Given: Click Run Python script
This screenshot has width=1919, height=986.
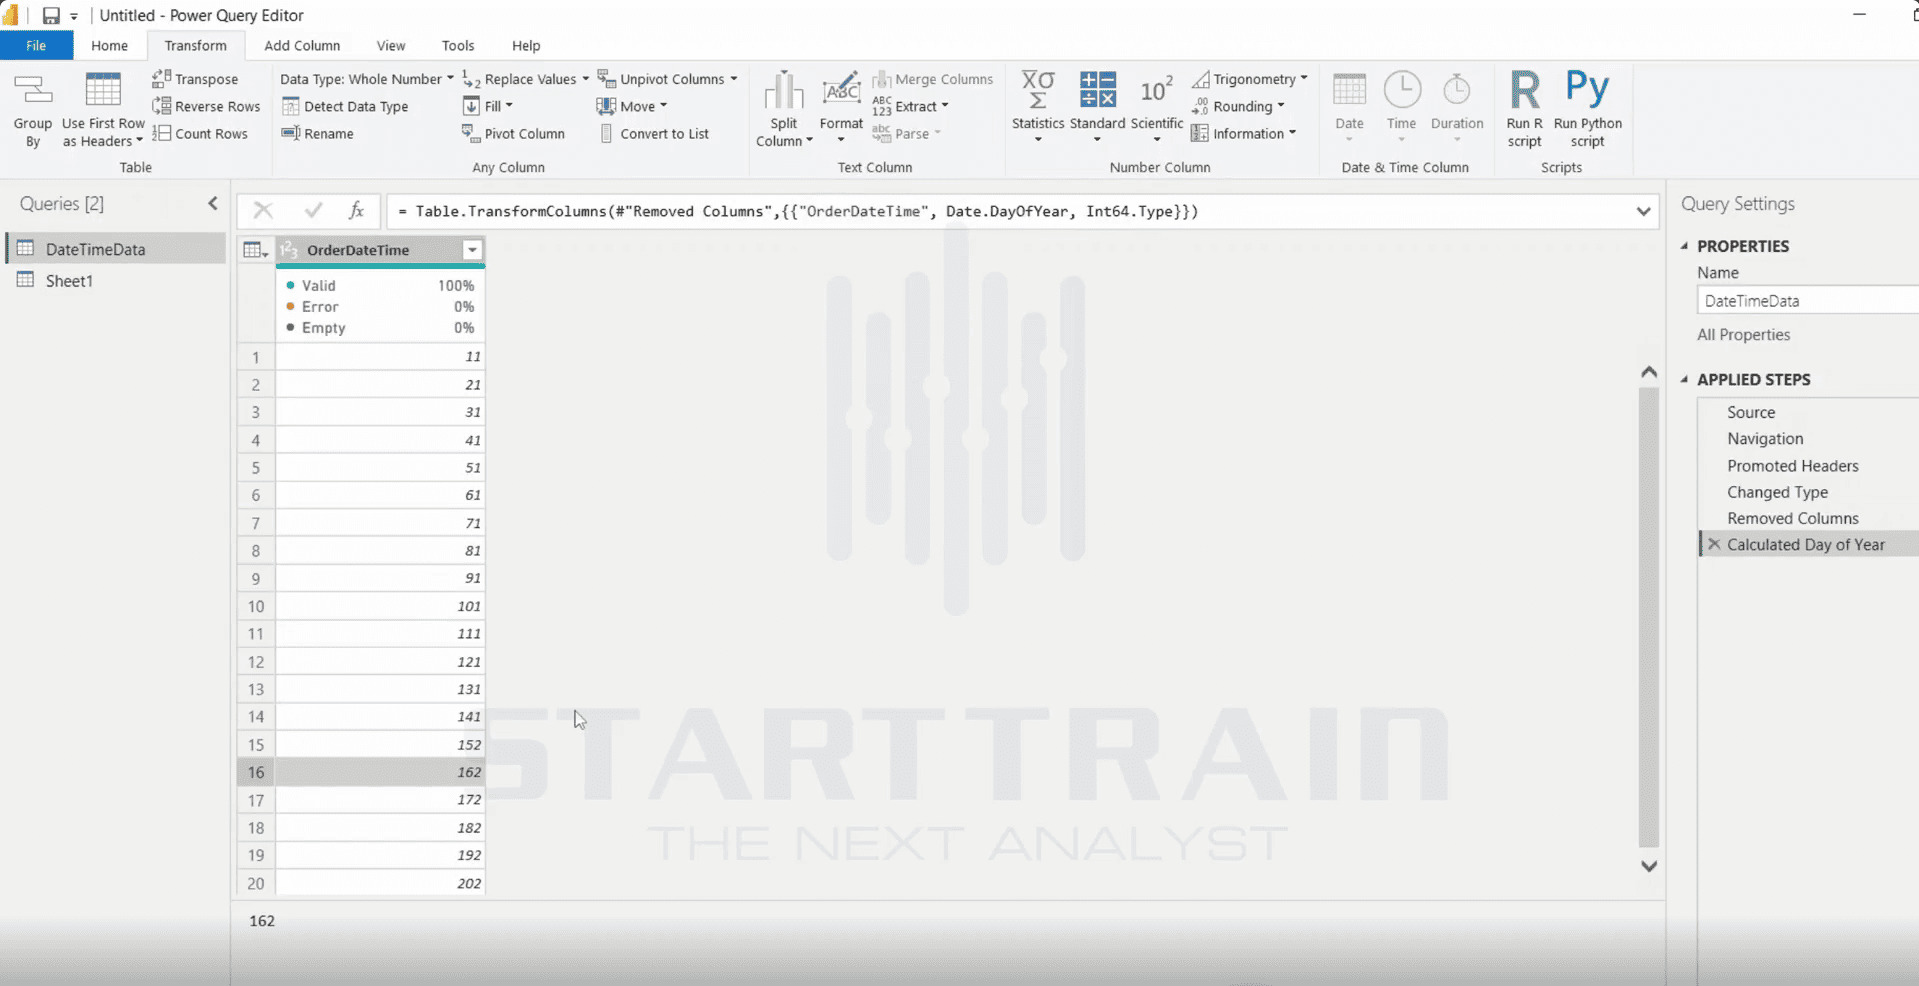Looking at the screenshot, I should [x=1588, y=110].
